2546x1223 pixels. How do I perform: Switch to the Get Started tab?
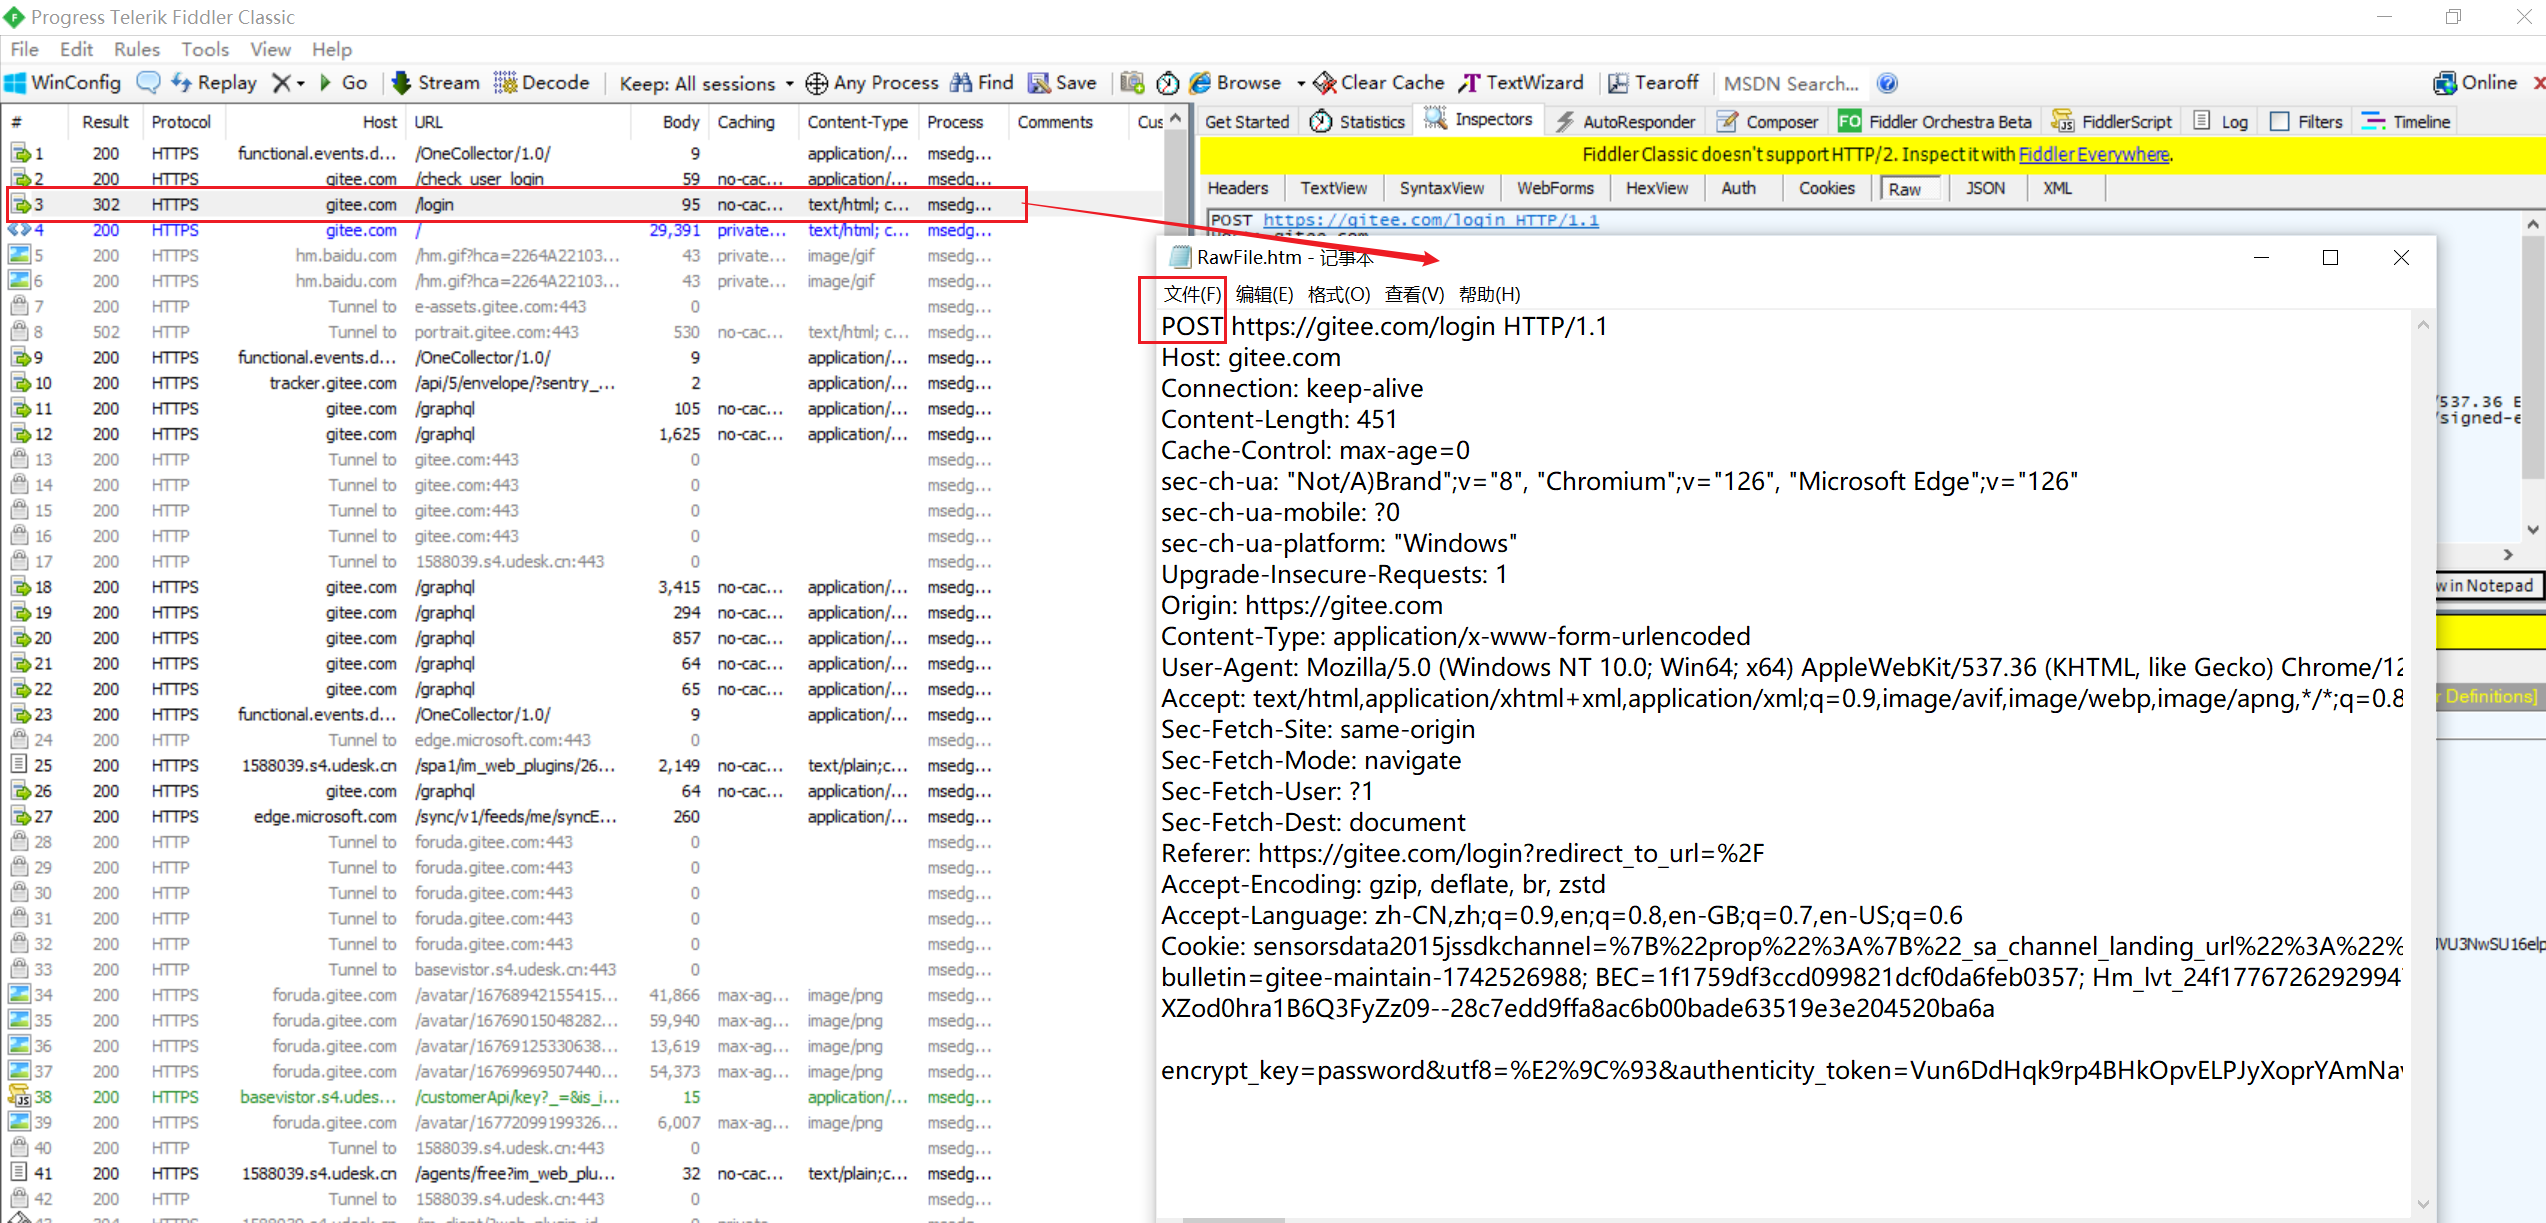(1247, 122)
